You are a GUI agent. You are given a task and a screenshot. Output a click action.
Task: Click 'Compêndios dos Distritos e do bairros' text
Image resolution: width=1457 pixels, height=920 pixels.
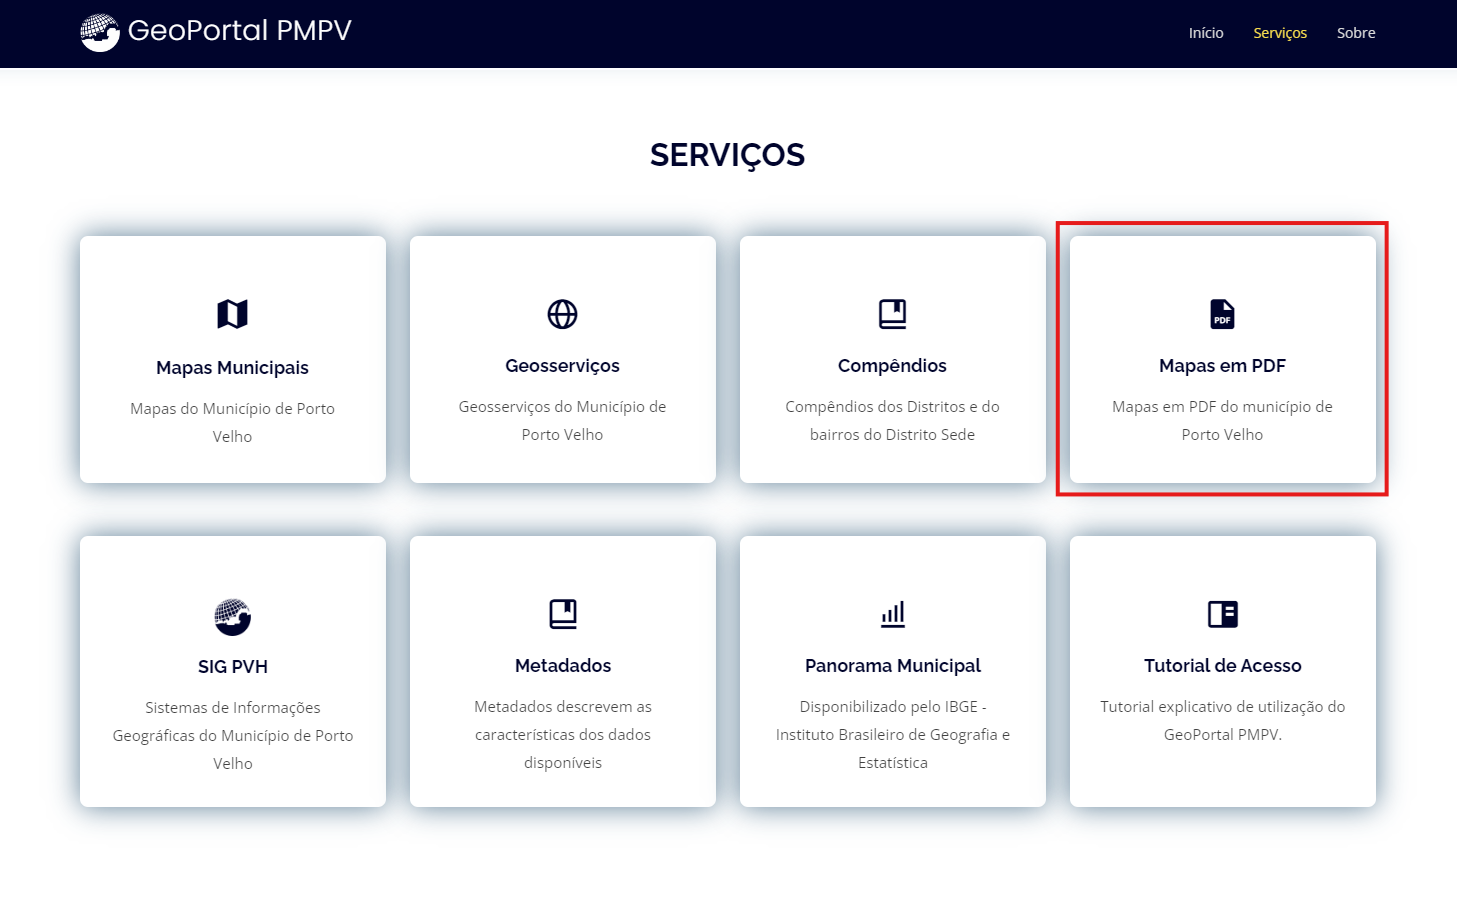click(892, 420)
